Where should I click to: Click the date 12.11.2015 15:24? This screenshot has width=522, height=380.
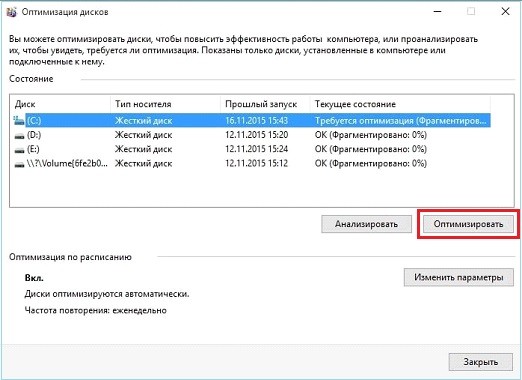[256, 149]
